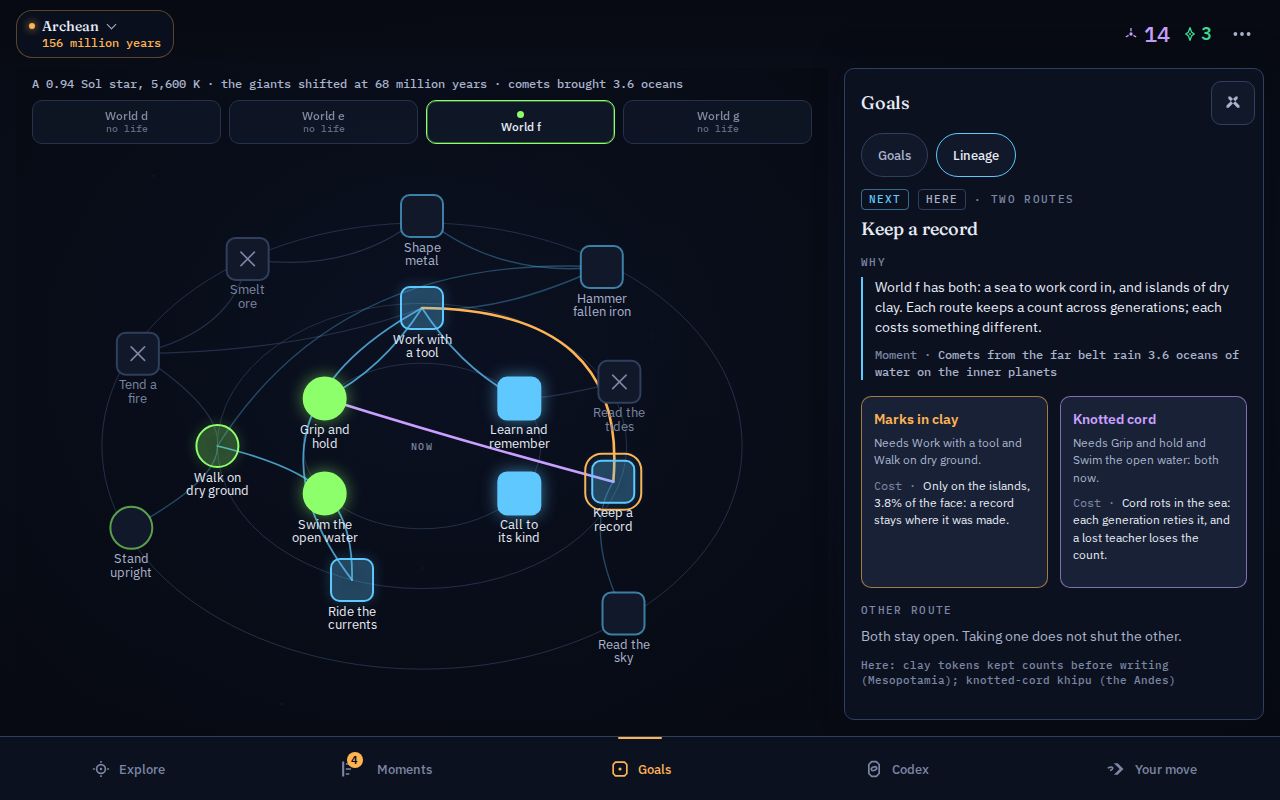Select the locked Tend a fire node
The image size is (1280, 800).
click(x=138, y=354)
